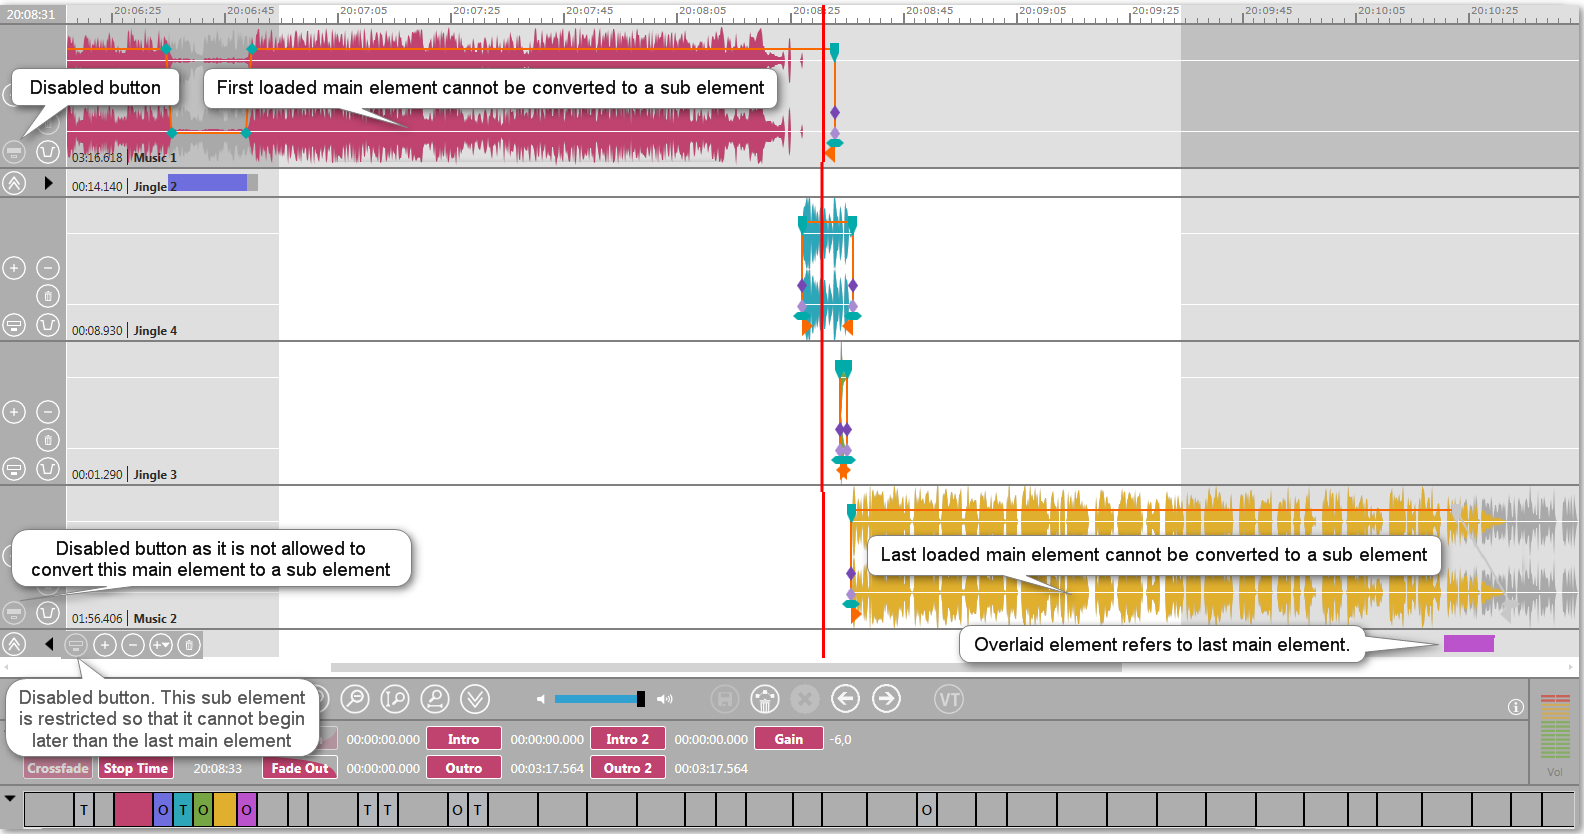Click the plus icon on Jingle 4 track
Viewport: 1584px width, 834px height.
14,268
